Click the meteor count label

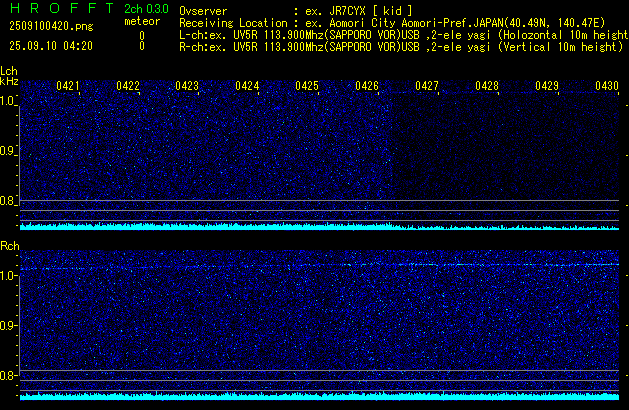coord(142,21)
